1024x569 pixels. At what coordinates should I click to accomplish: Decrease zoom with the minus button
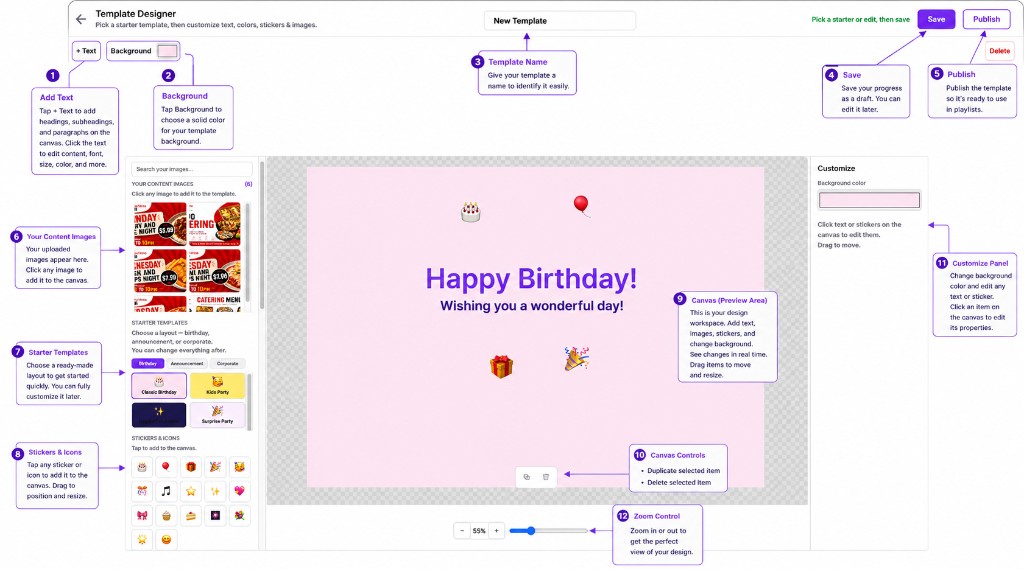click(462, 530)
